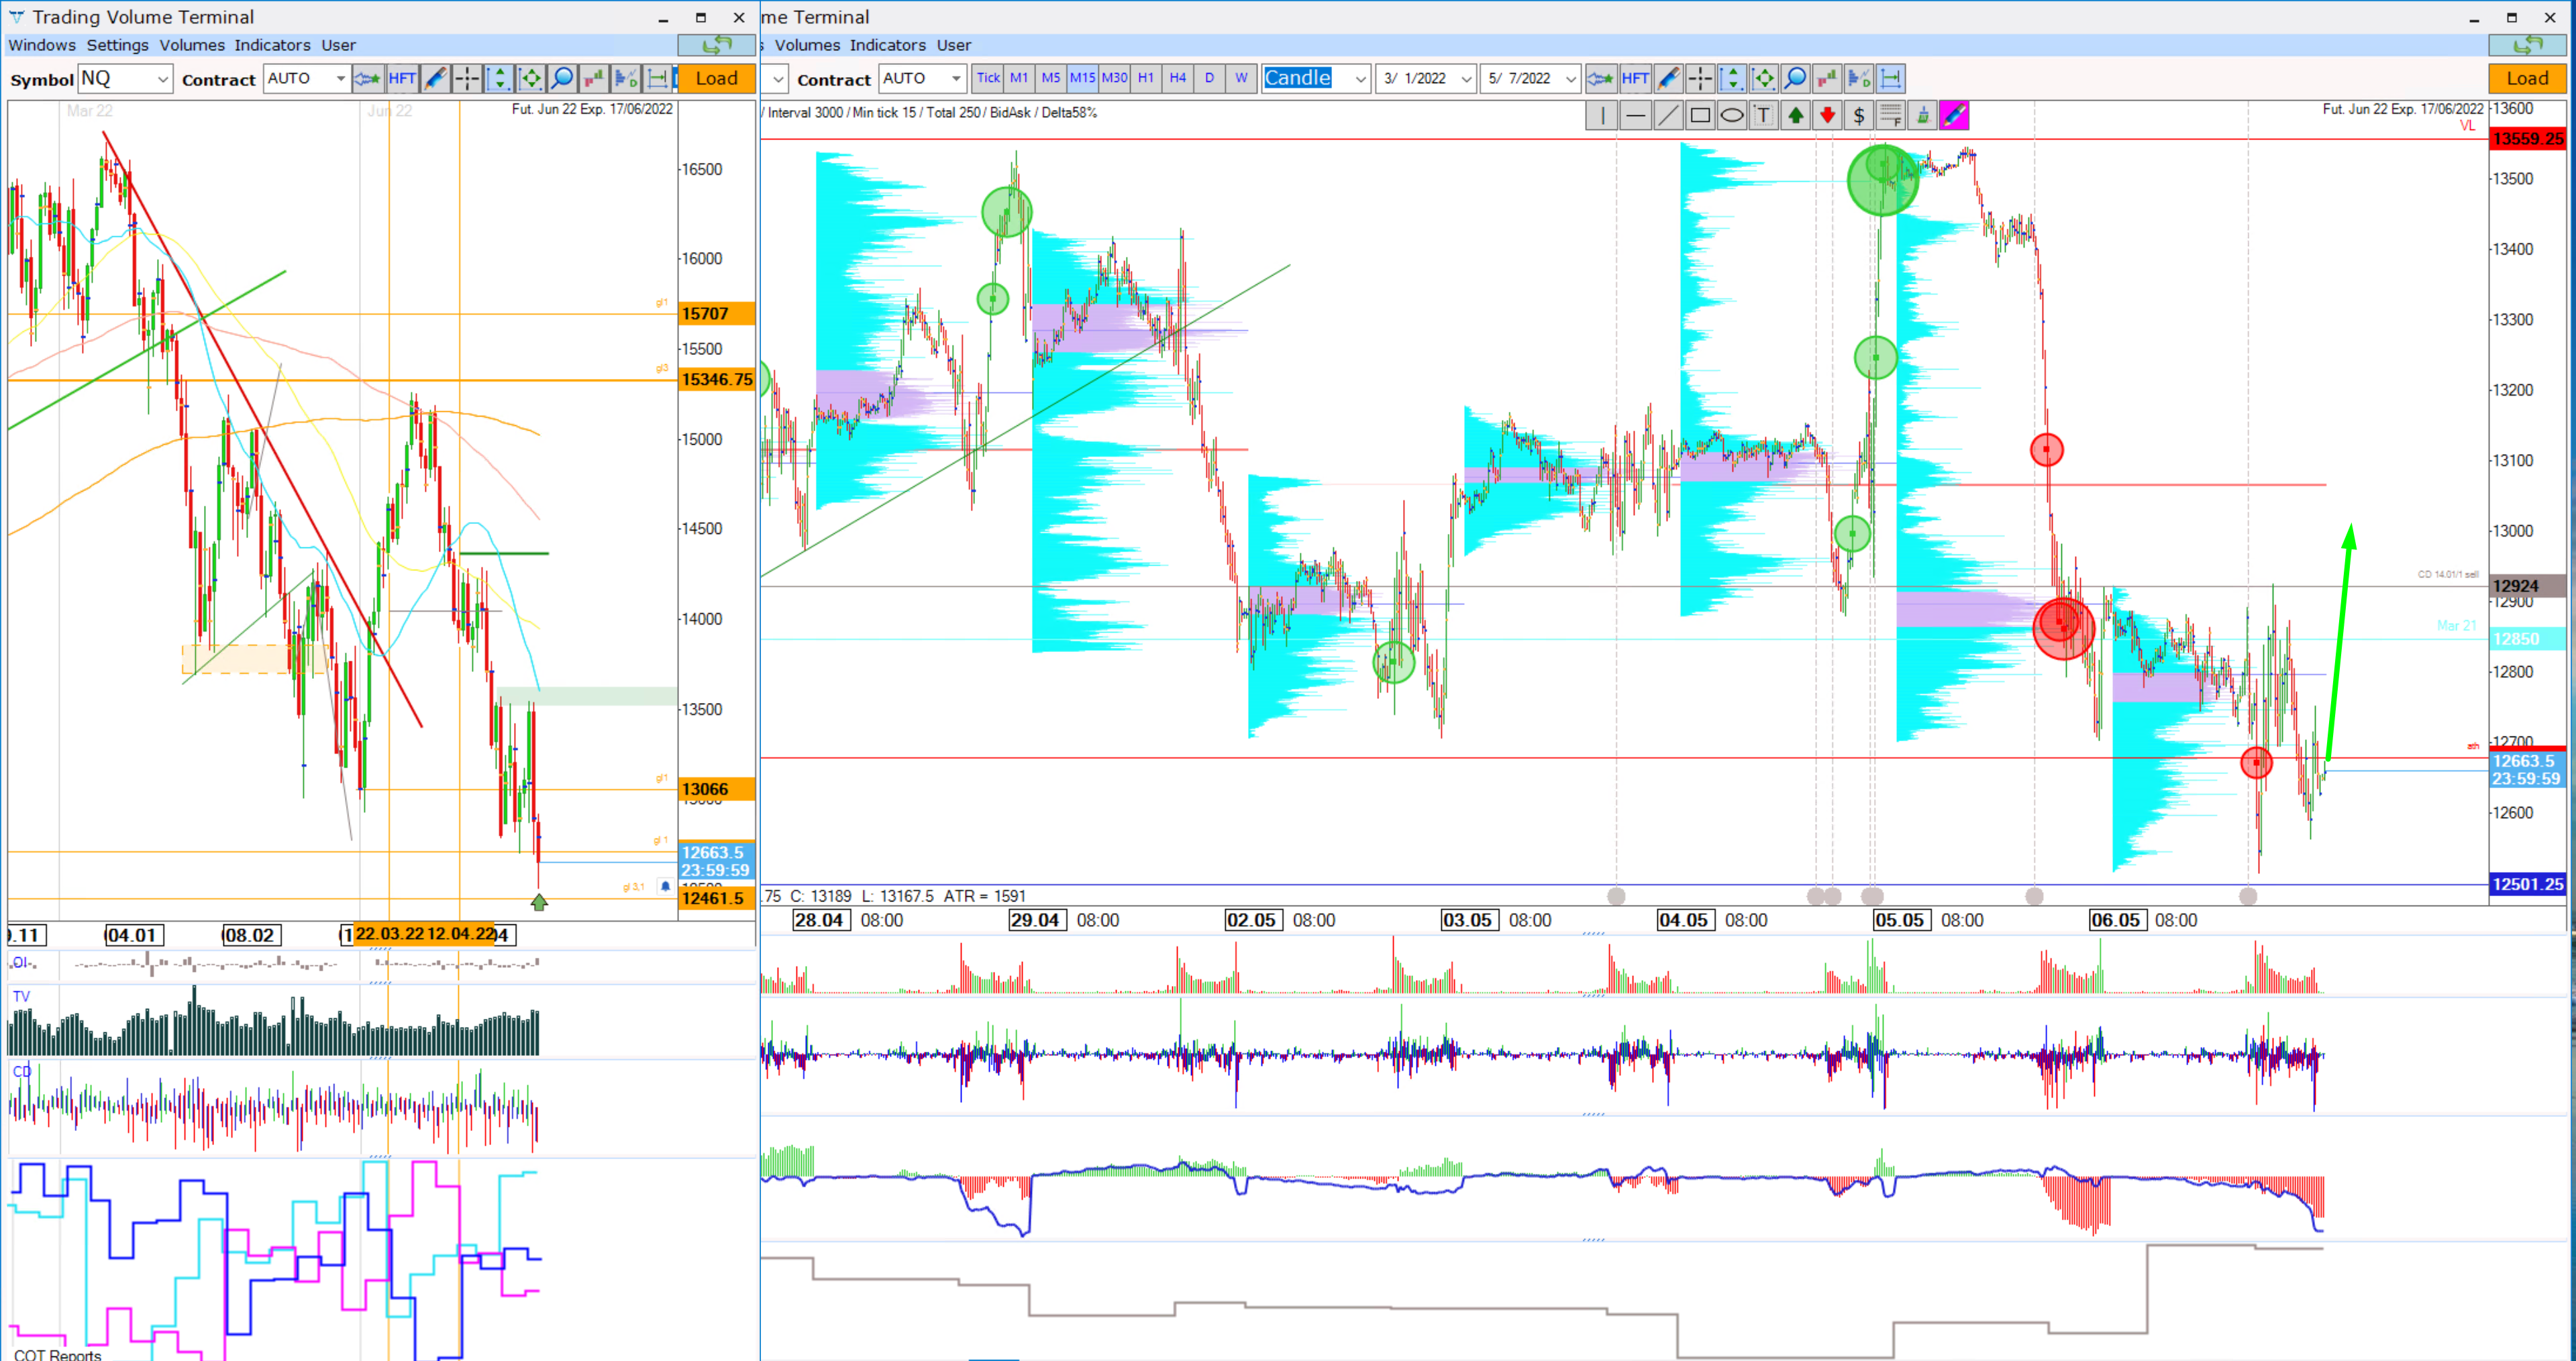Screen dimensions: 2576x1361
Task: Click the orange Load button in the left terminal
Action: click(717, 78)
